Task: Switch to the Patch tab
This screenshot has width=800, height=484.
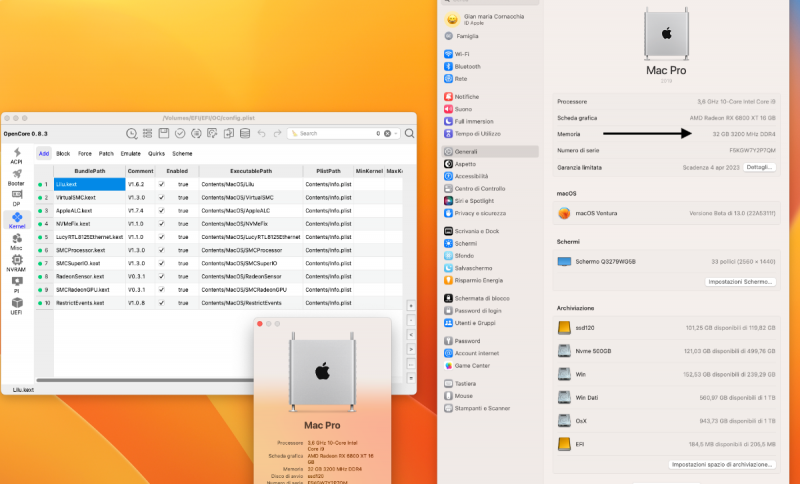Action: 106,154
